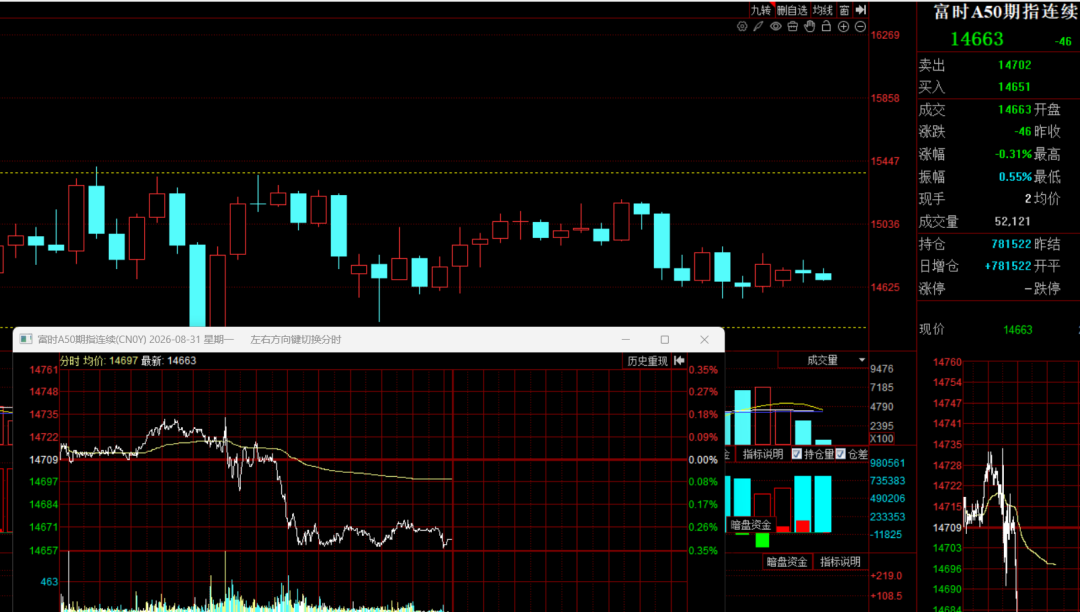
Task: Click the -11825 axis label
Action: [886, 534]
